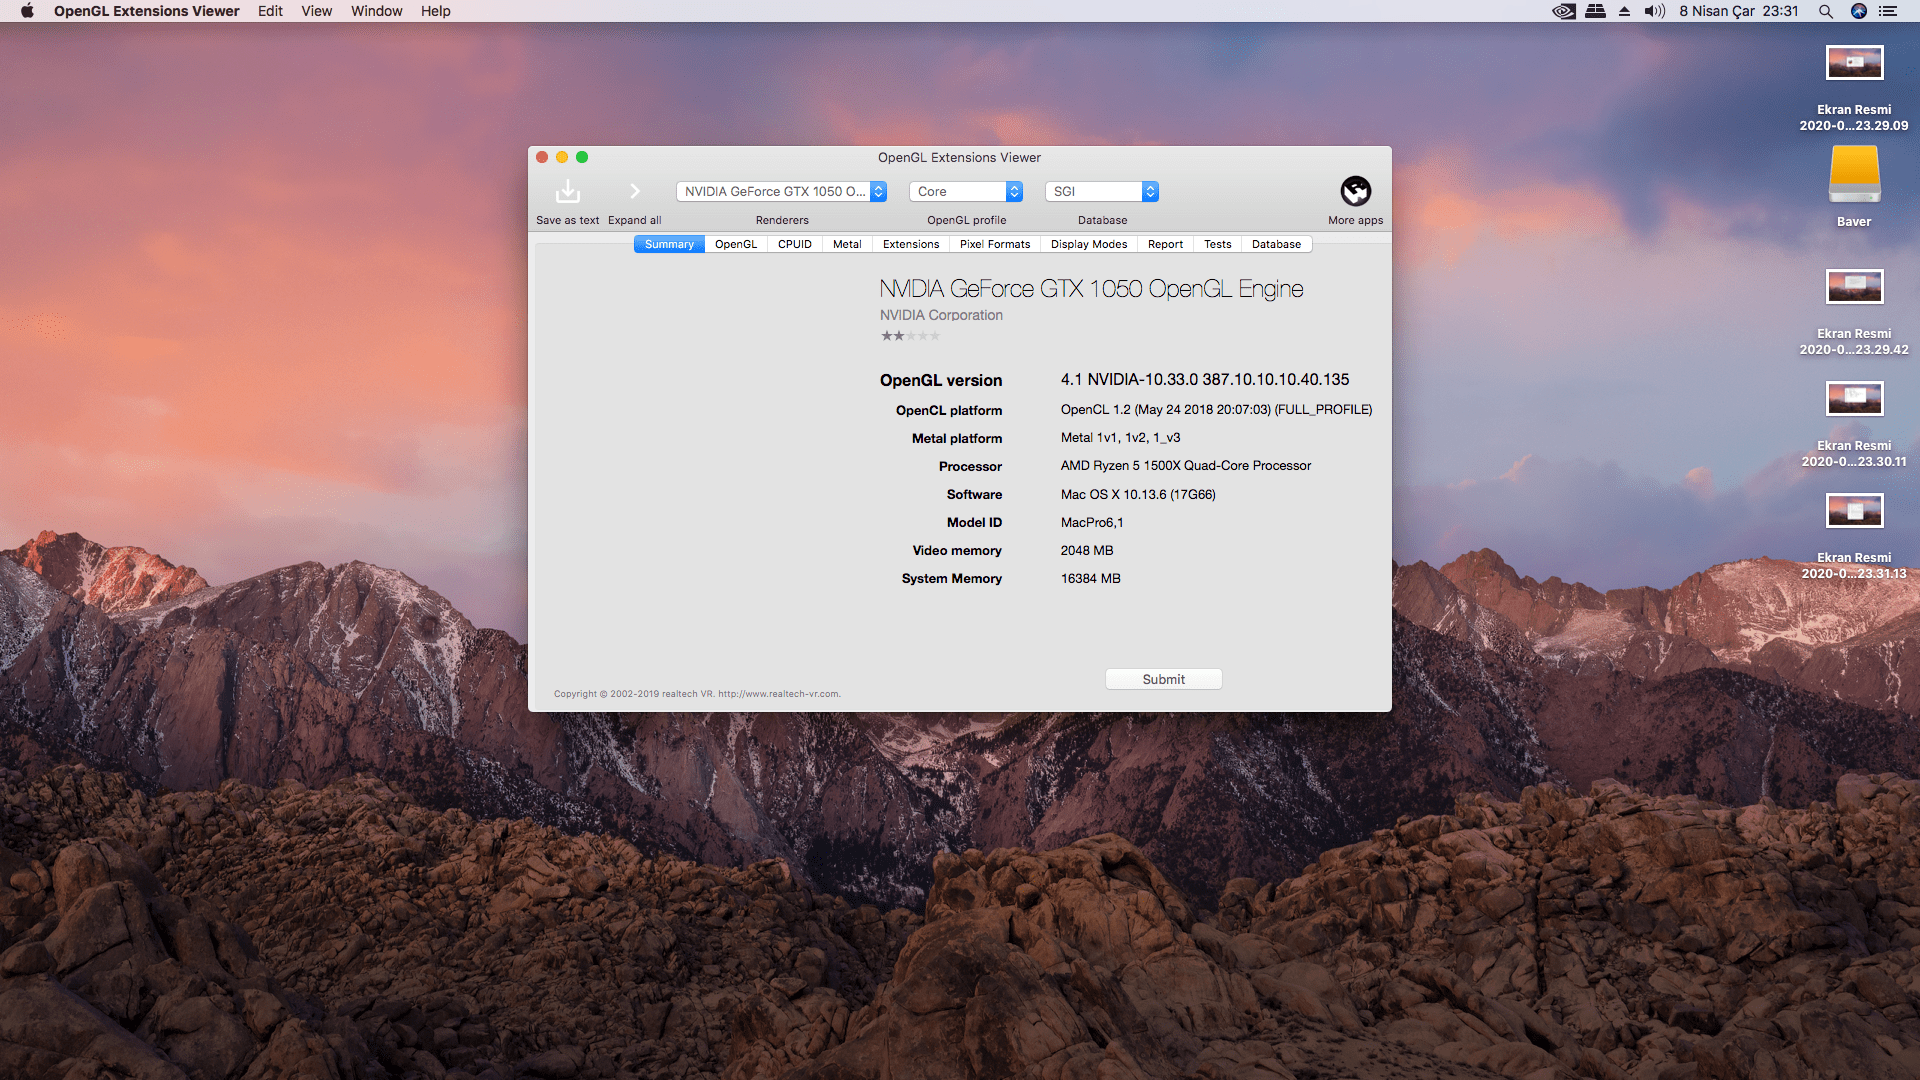Open the Renderers dropdown showing NVIDIA GeForce

click(x=781, y=191)
